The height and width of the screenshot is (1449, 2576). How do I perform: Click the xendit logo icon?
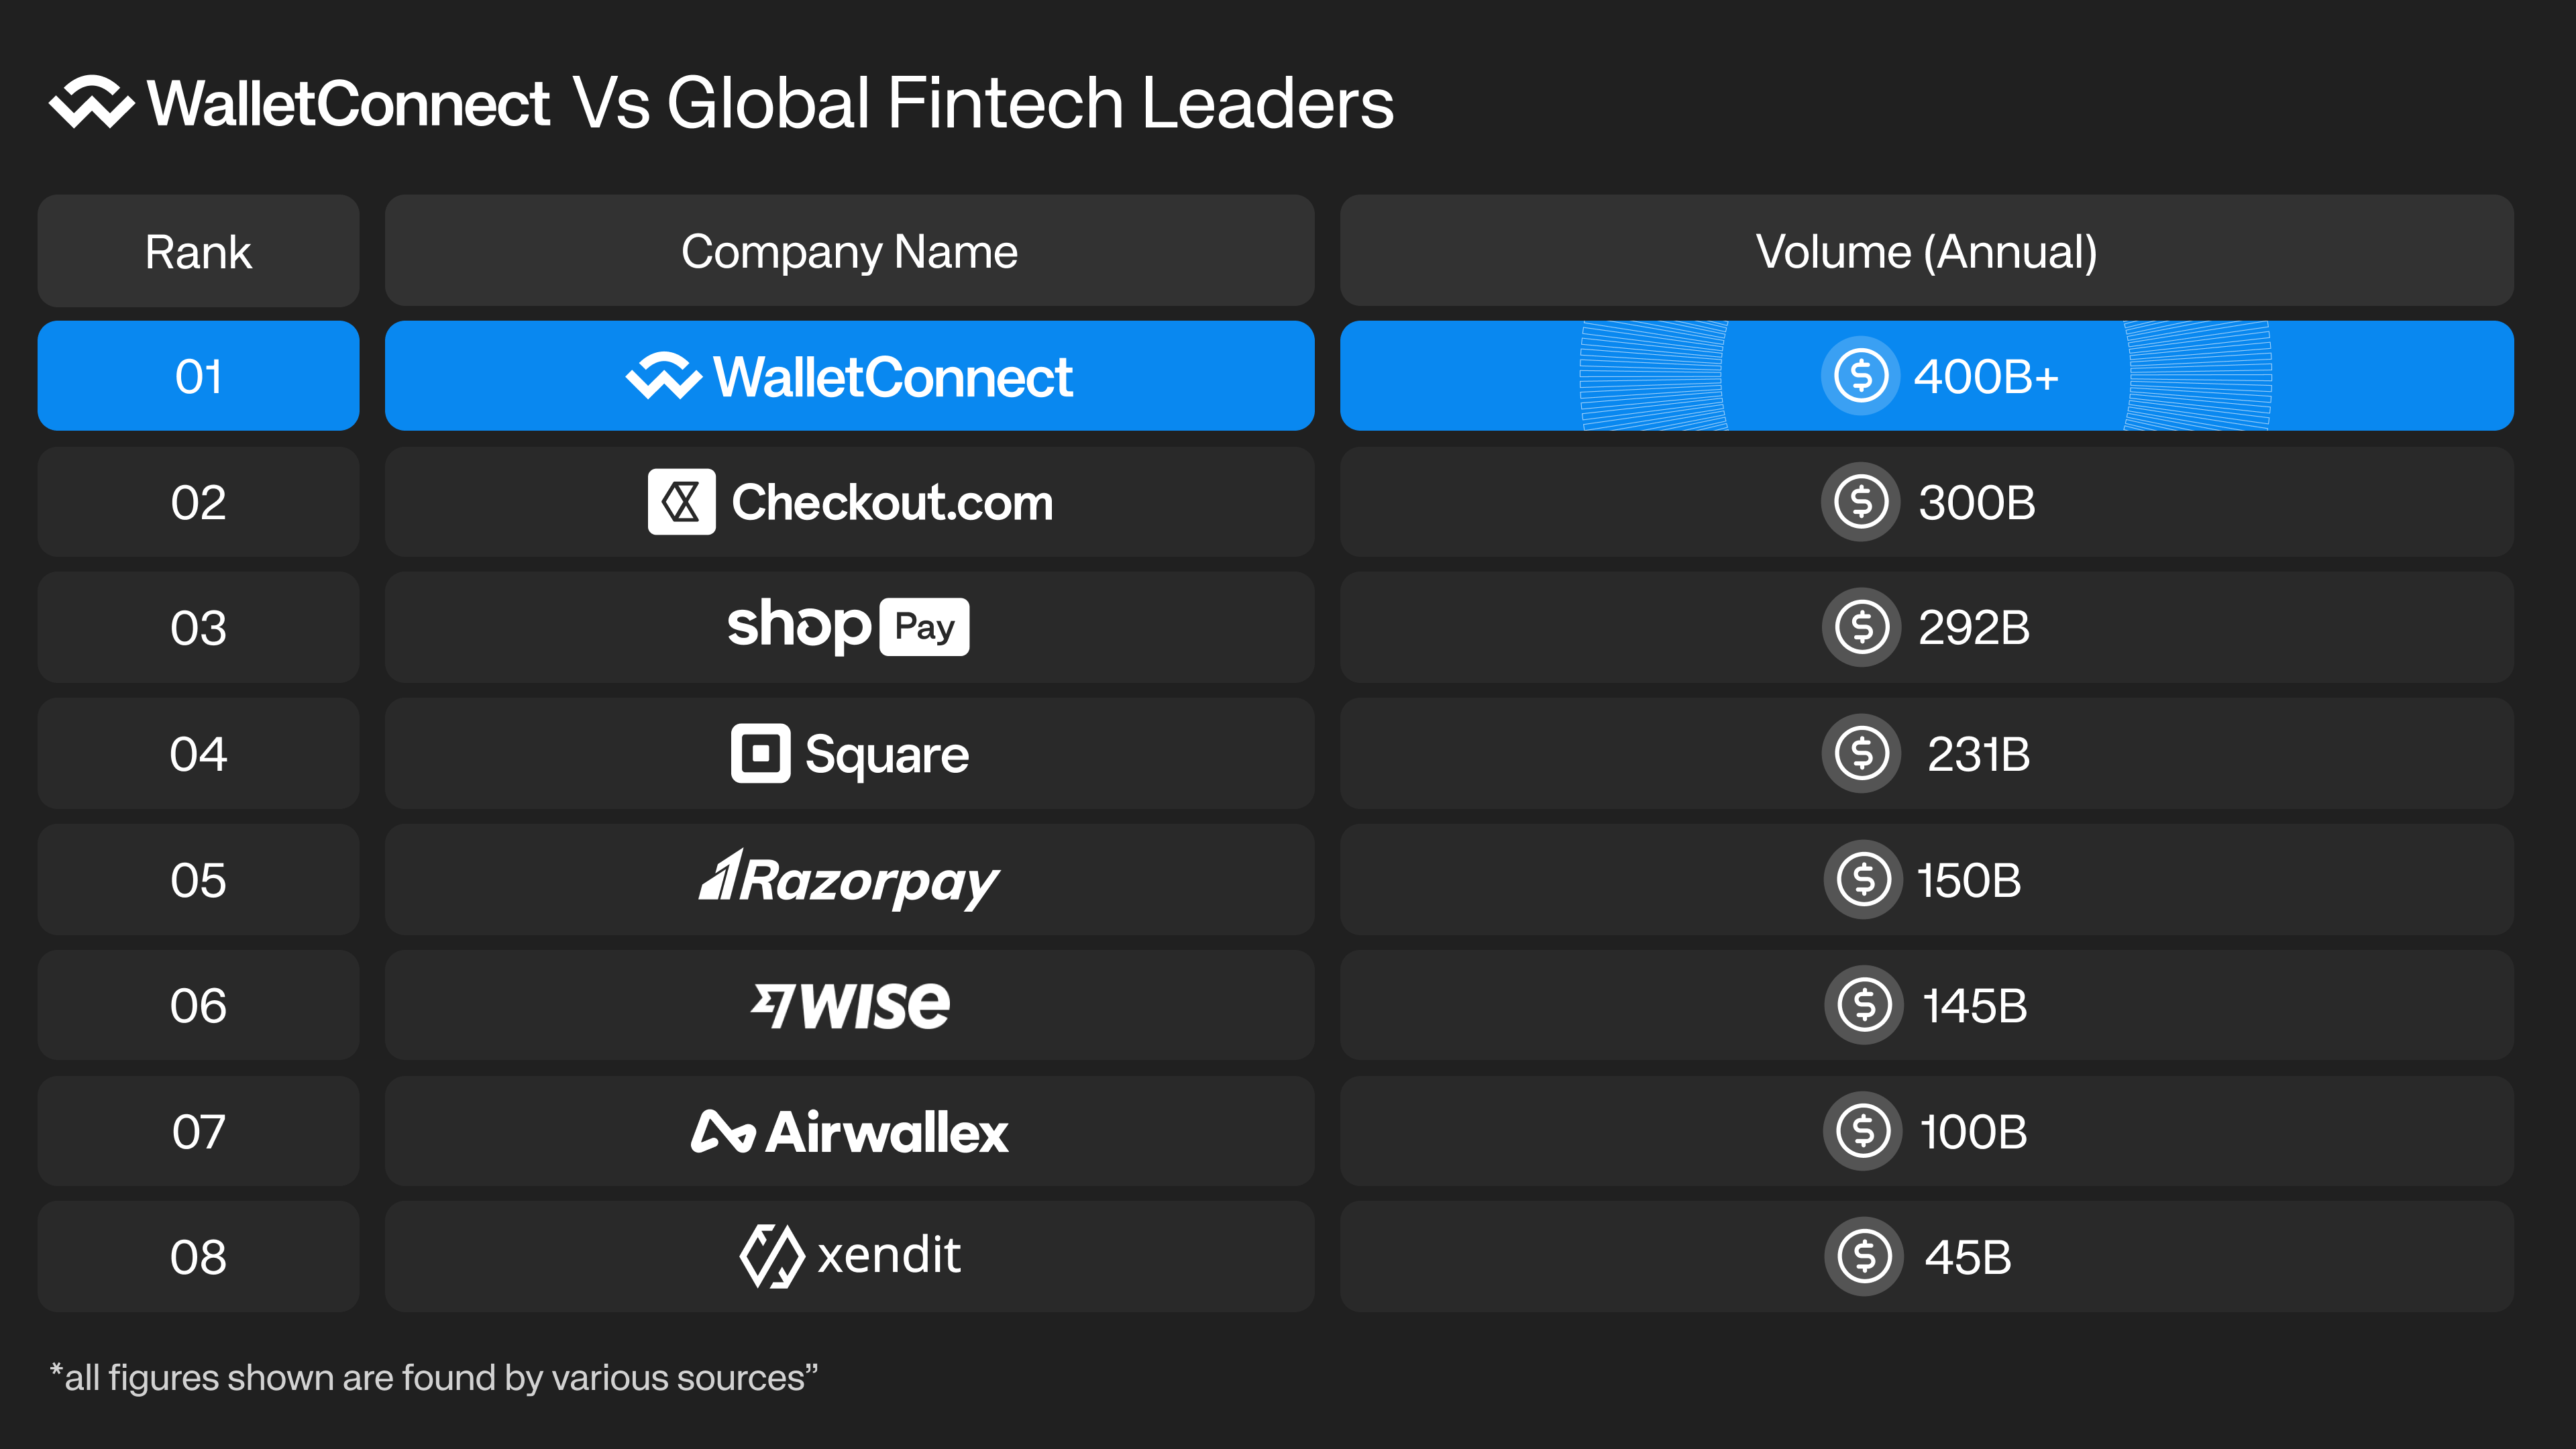(x=772, y=1256)
